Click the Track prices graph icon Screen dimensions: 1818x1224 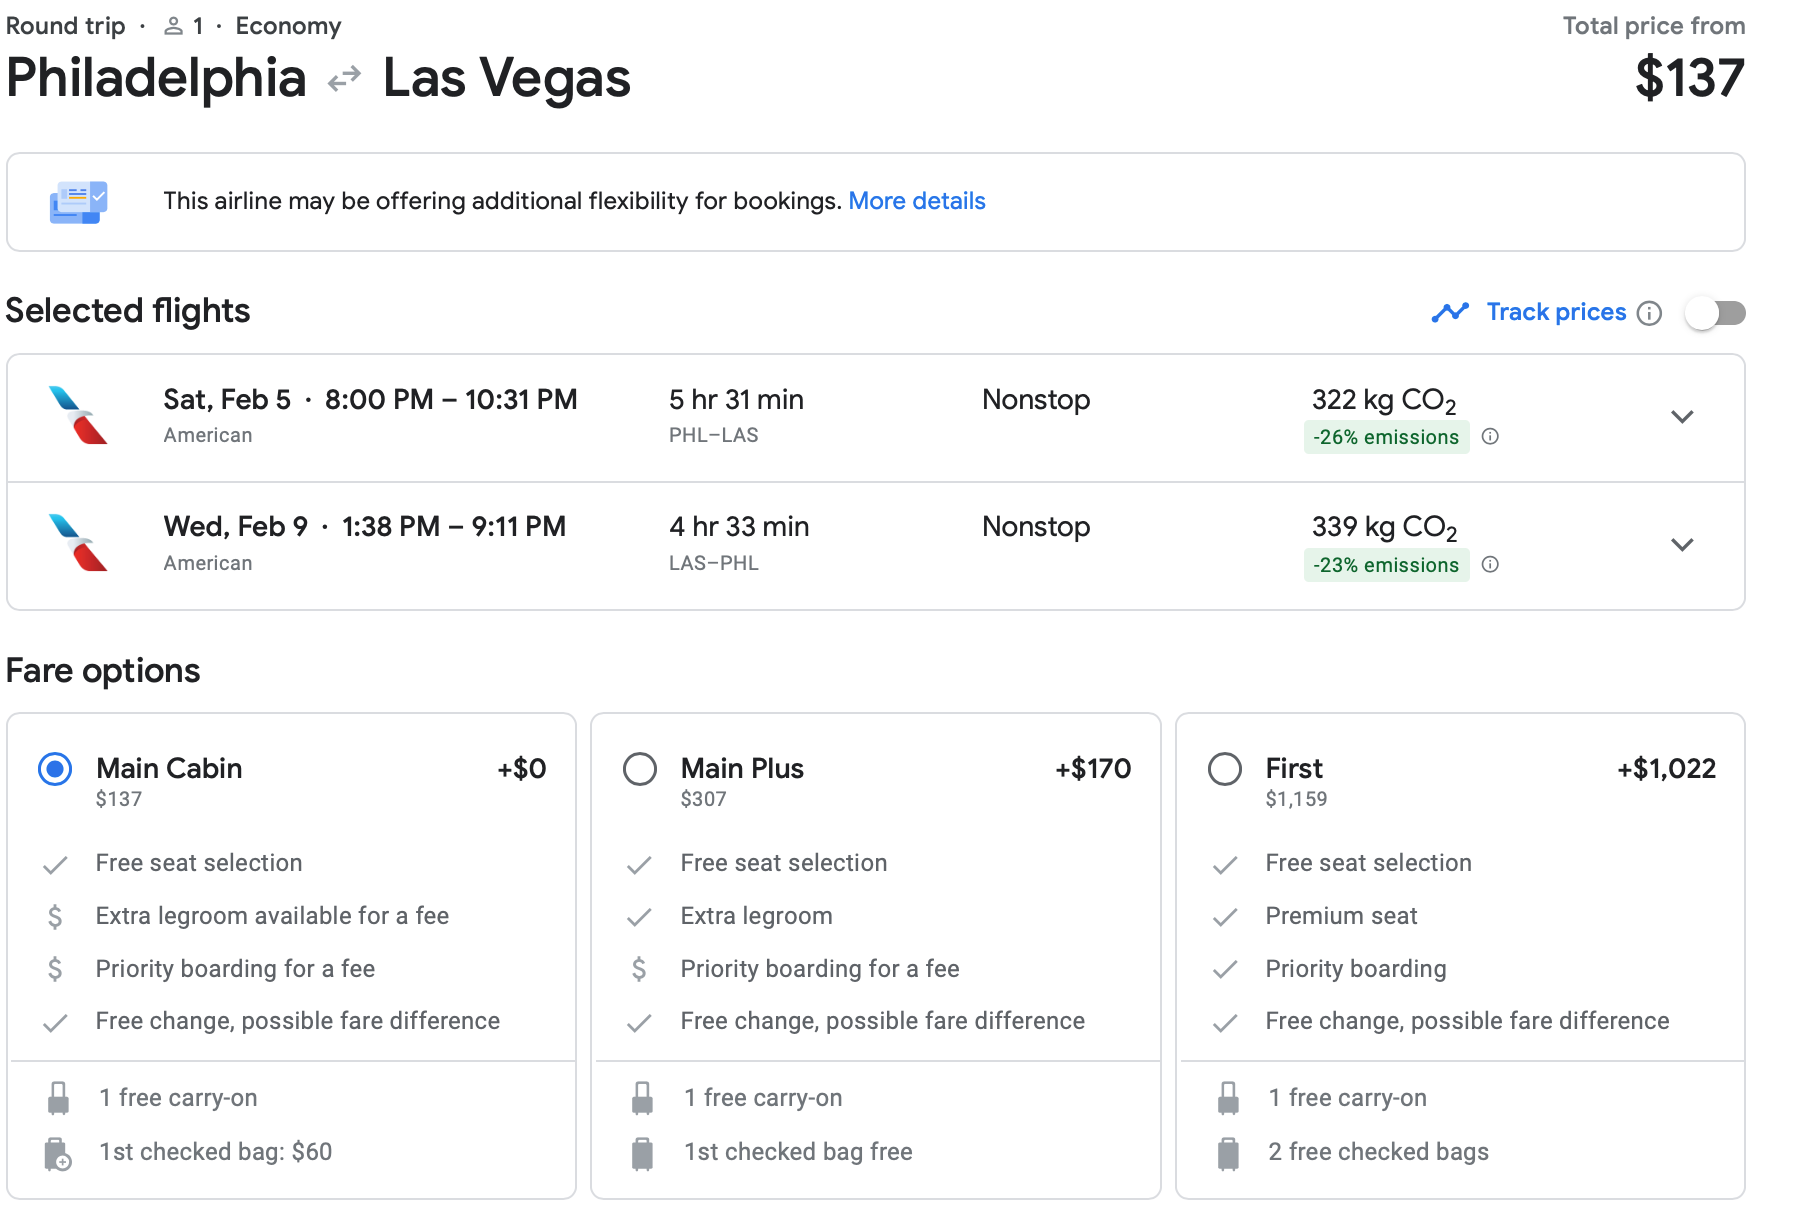(1449, 313)
